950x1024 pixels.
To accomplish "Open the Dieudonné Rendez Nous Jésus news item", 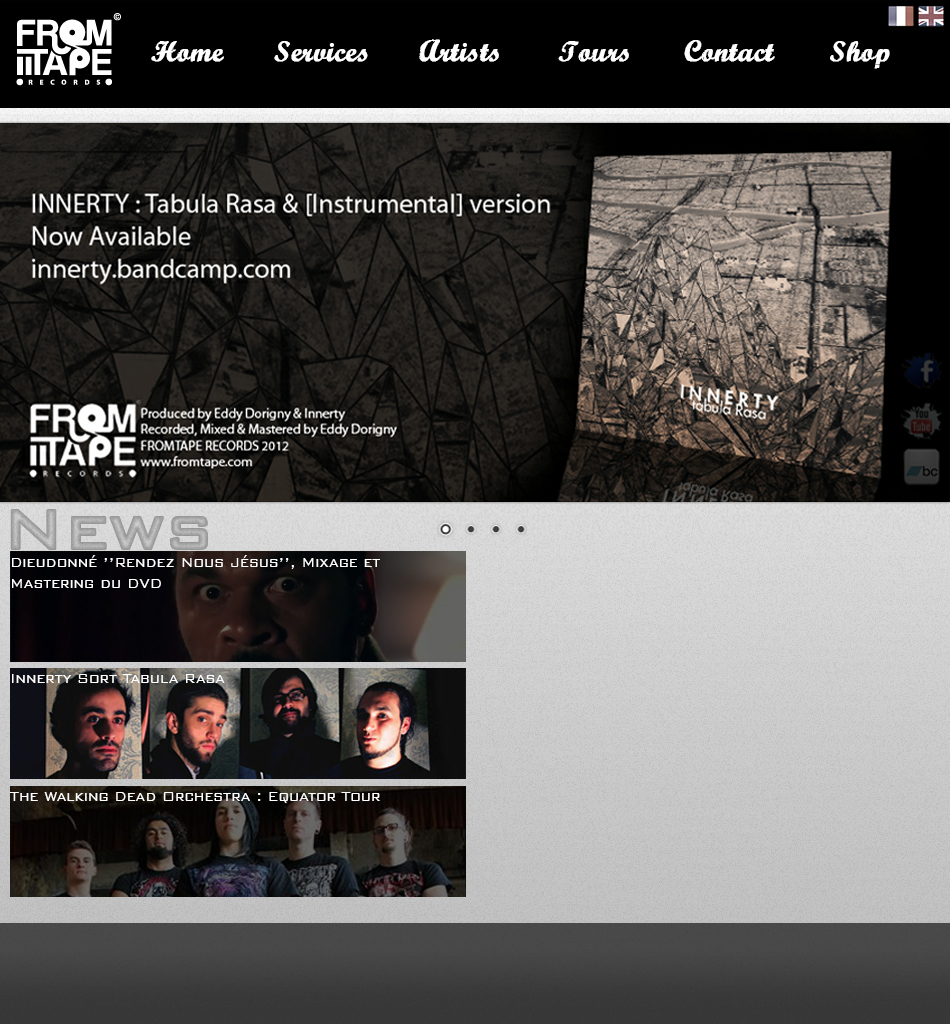I will [x=237, y=606].
